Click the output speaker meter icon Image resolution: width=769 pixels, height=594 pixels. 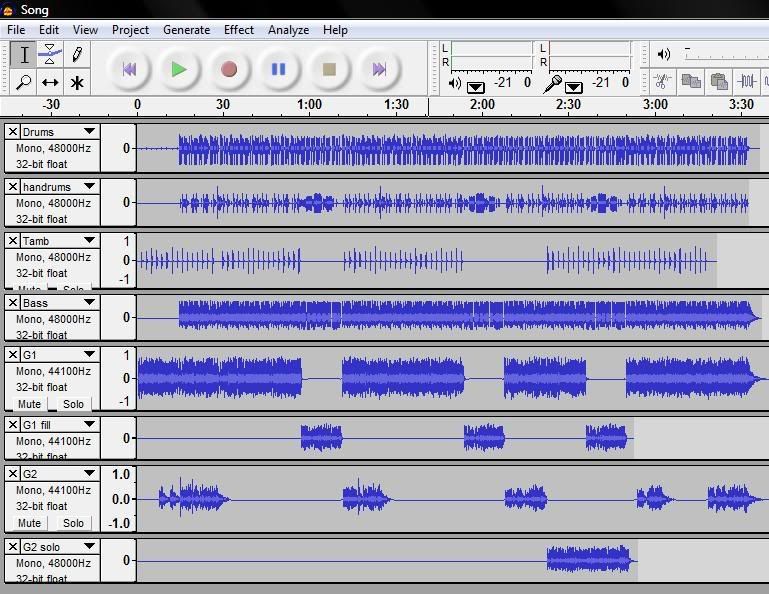click(x=455, y=84)
